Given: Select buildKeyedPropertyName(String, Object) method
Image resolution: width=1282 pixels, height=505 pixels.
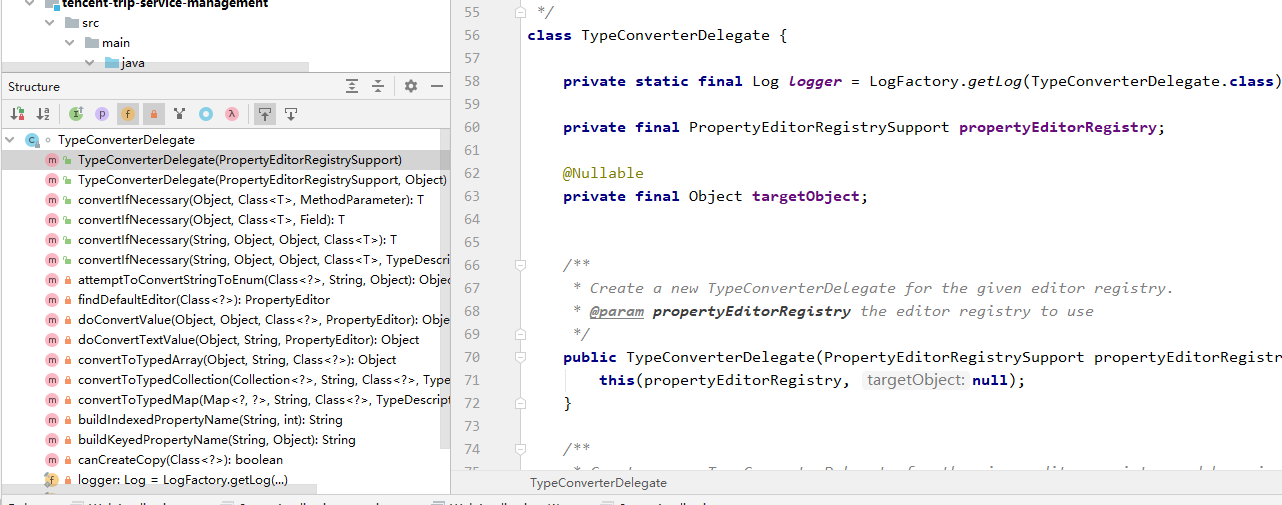Looking at the screenshot, I should [x=225, y=440].
